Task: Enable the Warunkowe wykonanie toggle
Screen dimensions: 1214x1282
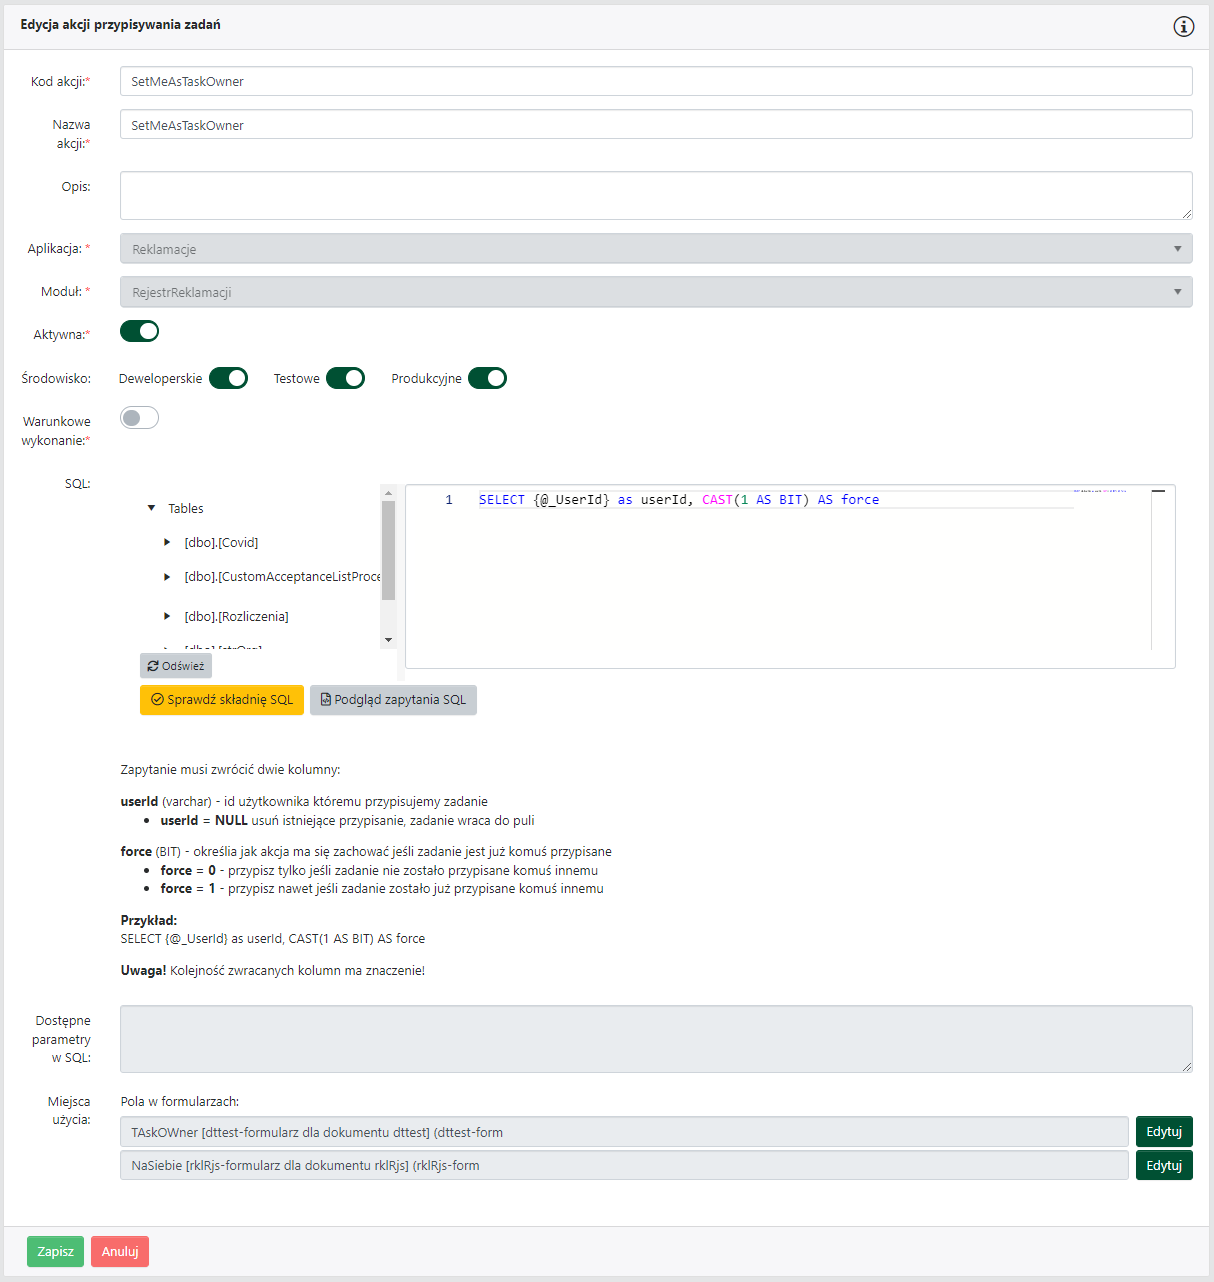Action: pyautogui.click(x=139, y=418)
